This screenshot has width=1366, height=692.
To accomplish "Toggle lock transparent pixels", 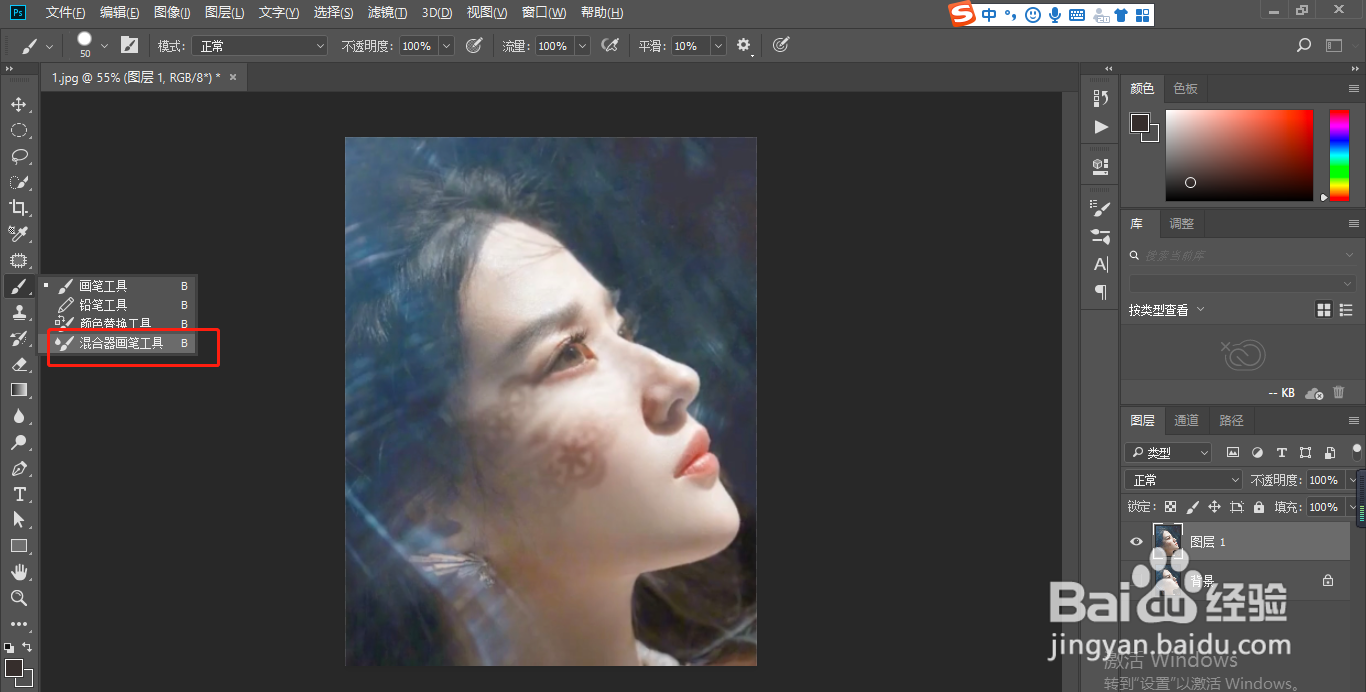I will coord(1170,507).
